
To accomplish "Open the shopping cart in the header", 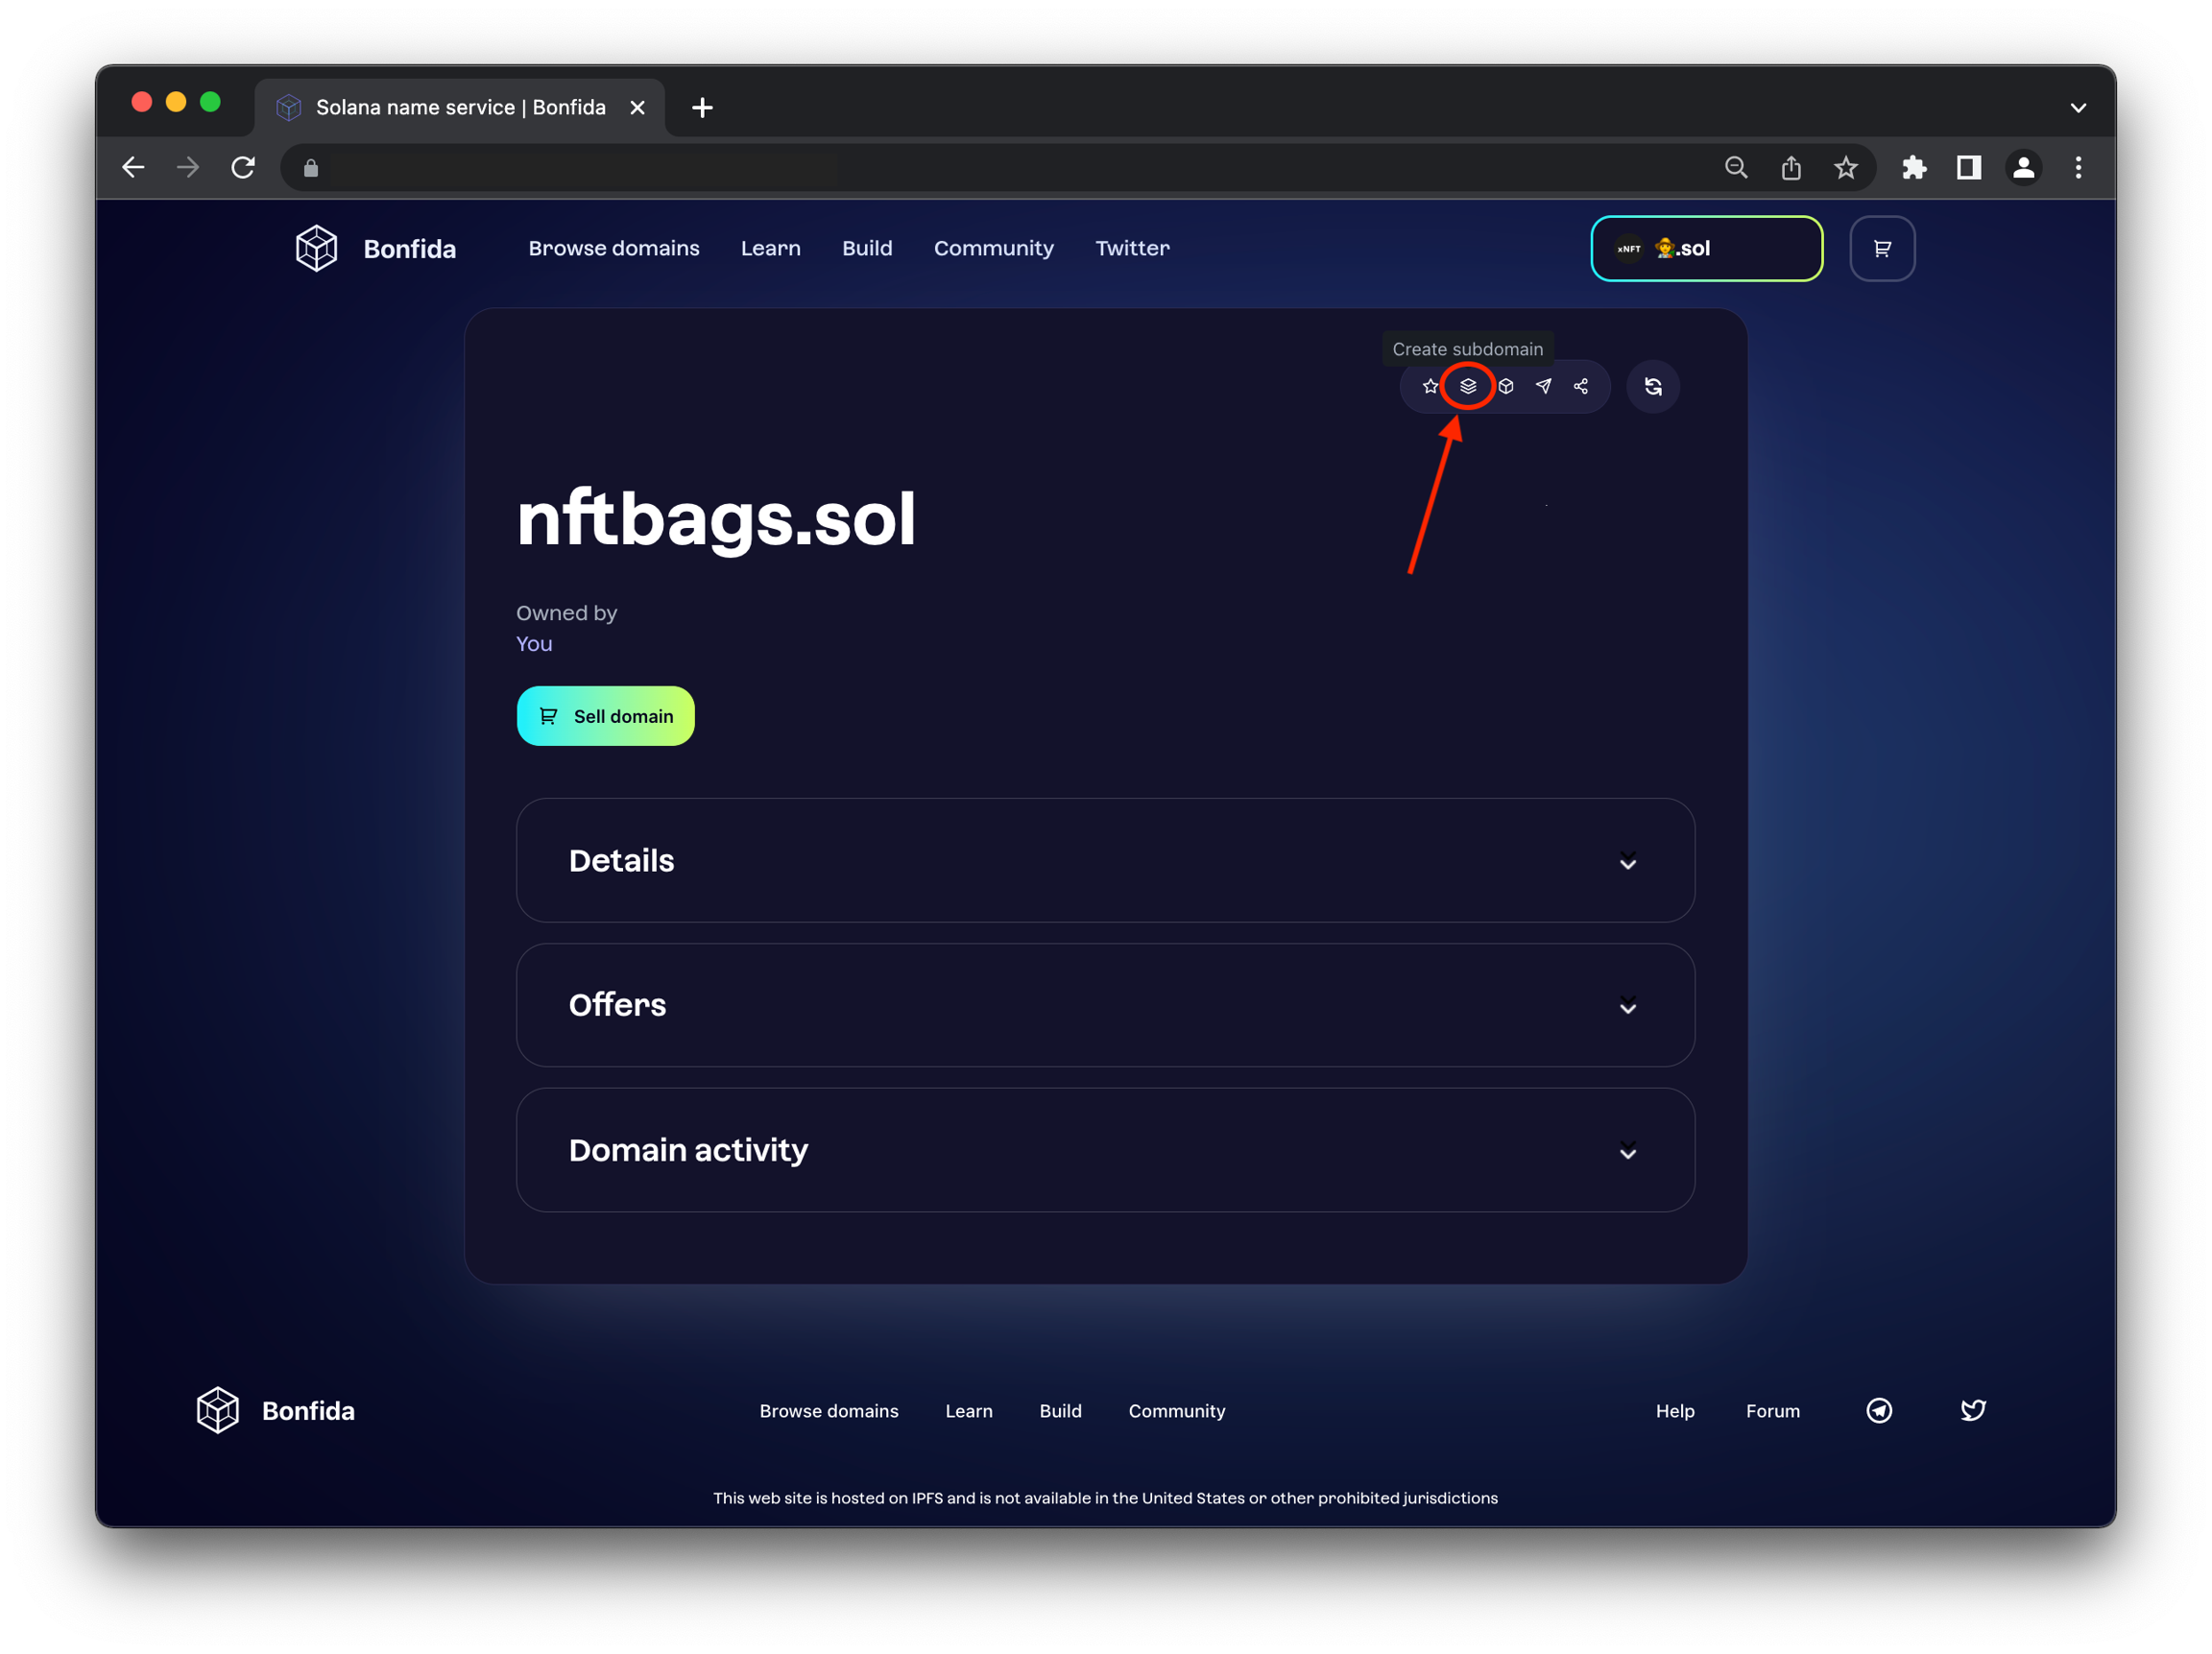I will (x=1881, y=248).
